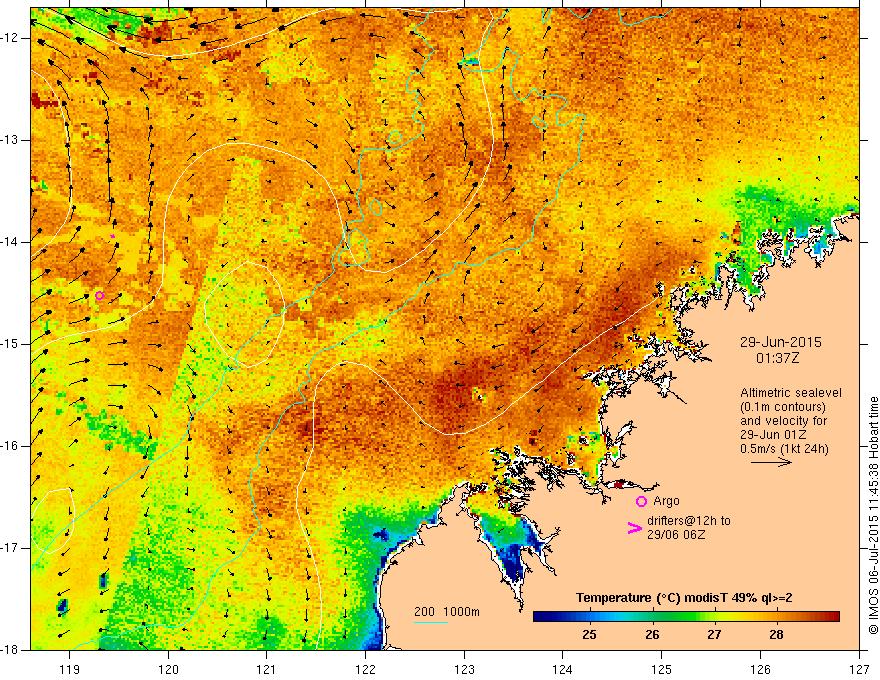Image resolution: width=880 pixels, height=680 pixels.
Task: Click the longitude 122 axis label
Action: [365, 669]
